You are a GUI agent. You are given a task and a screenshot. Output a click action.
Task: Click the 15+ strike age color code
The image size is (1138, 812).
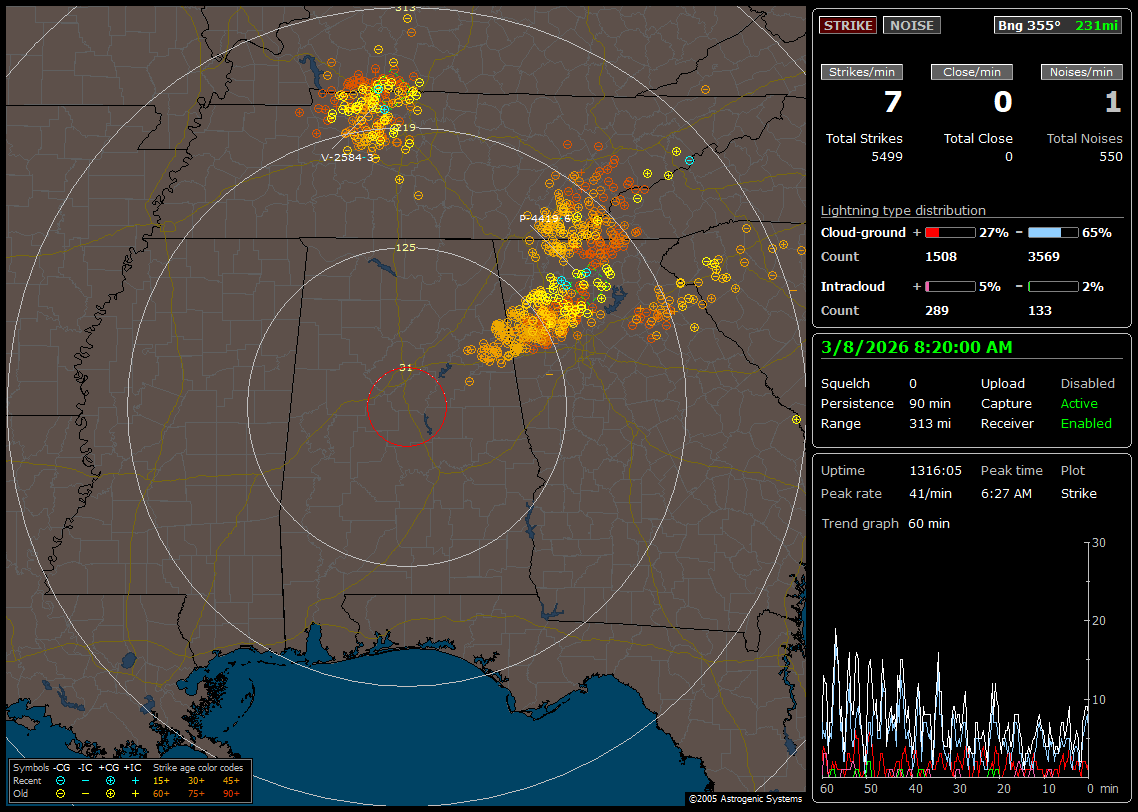[x=161, y=780]
